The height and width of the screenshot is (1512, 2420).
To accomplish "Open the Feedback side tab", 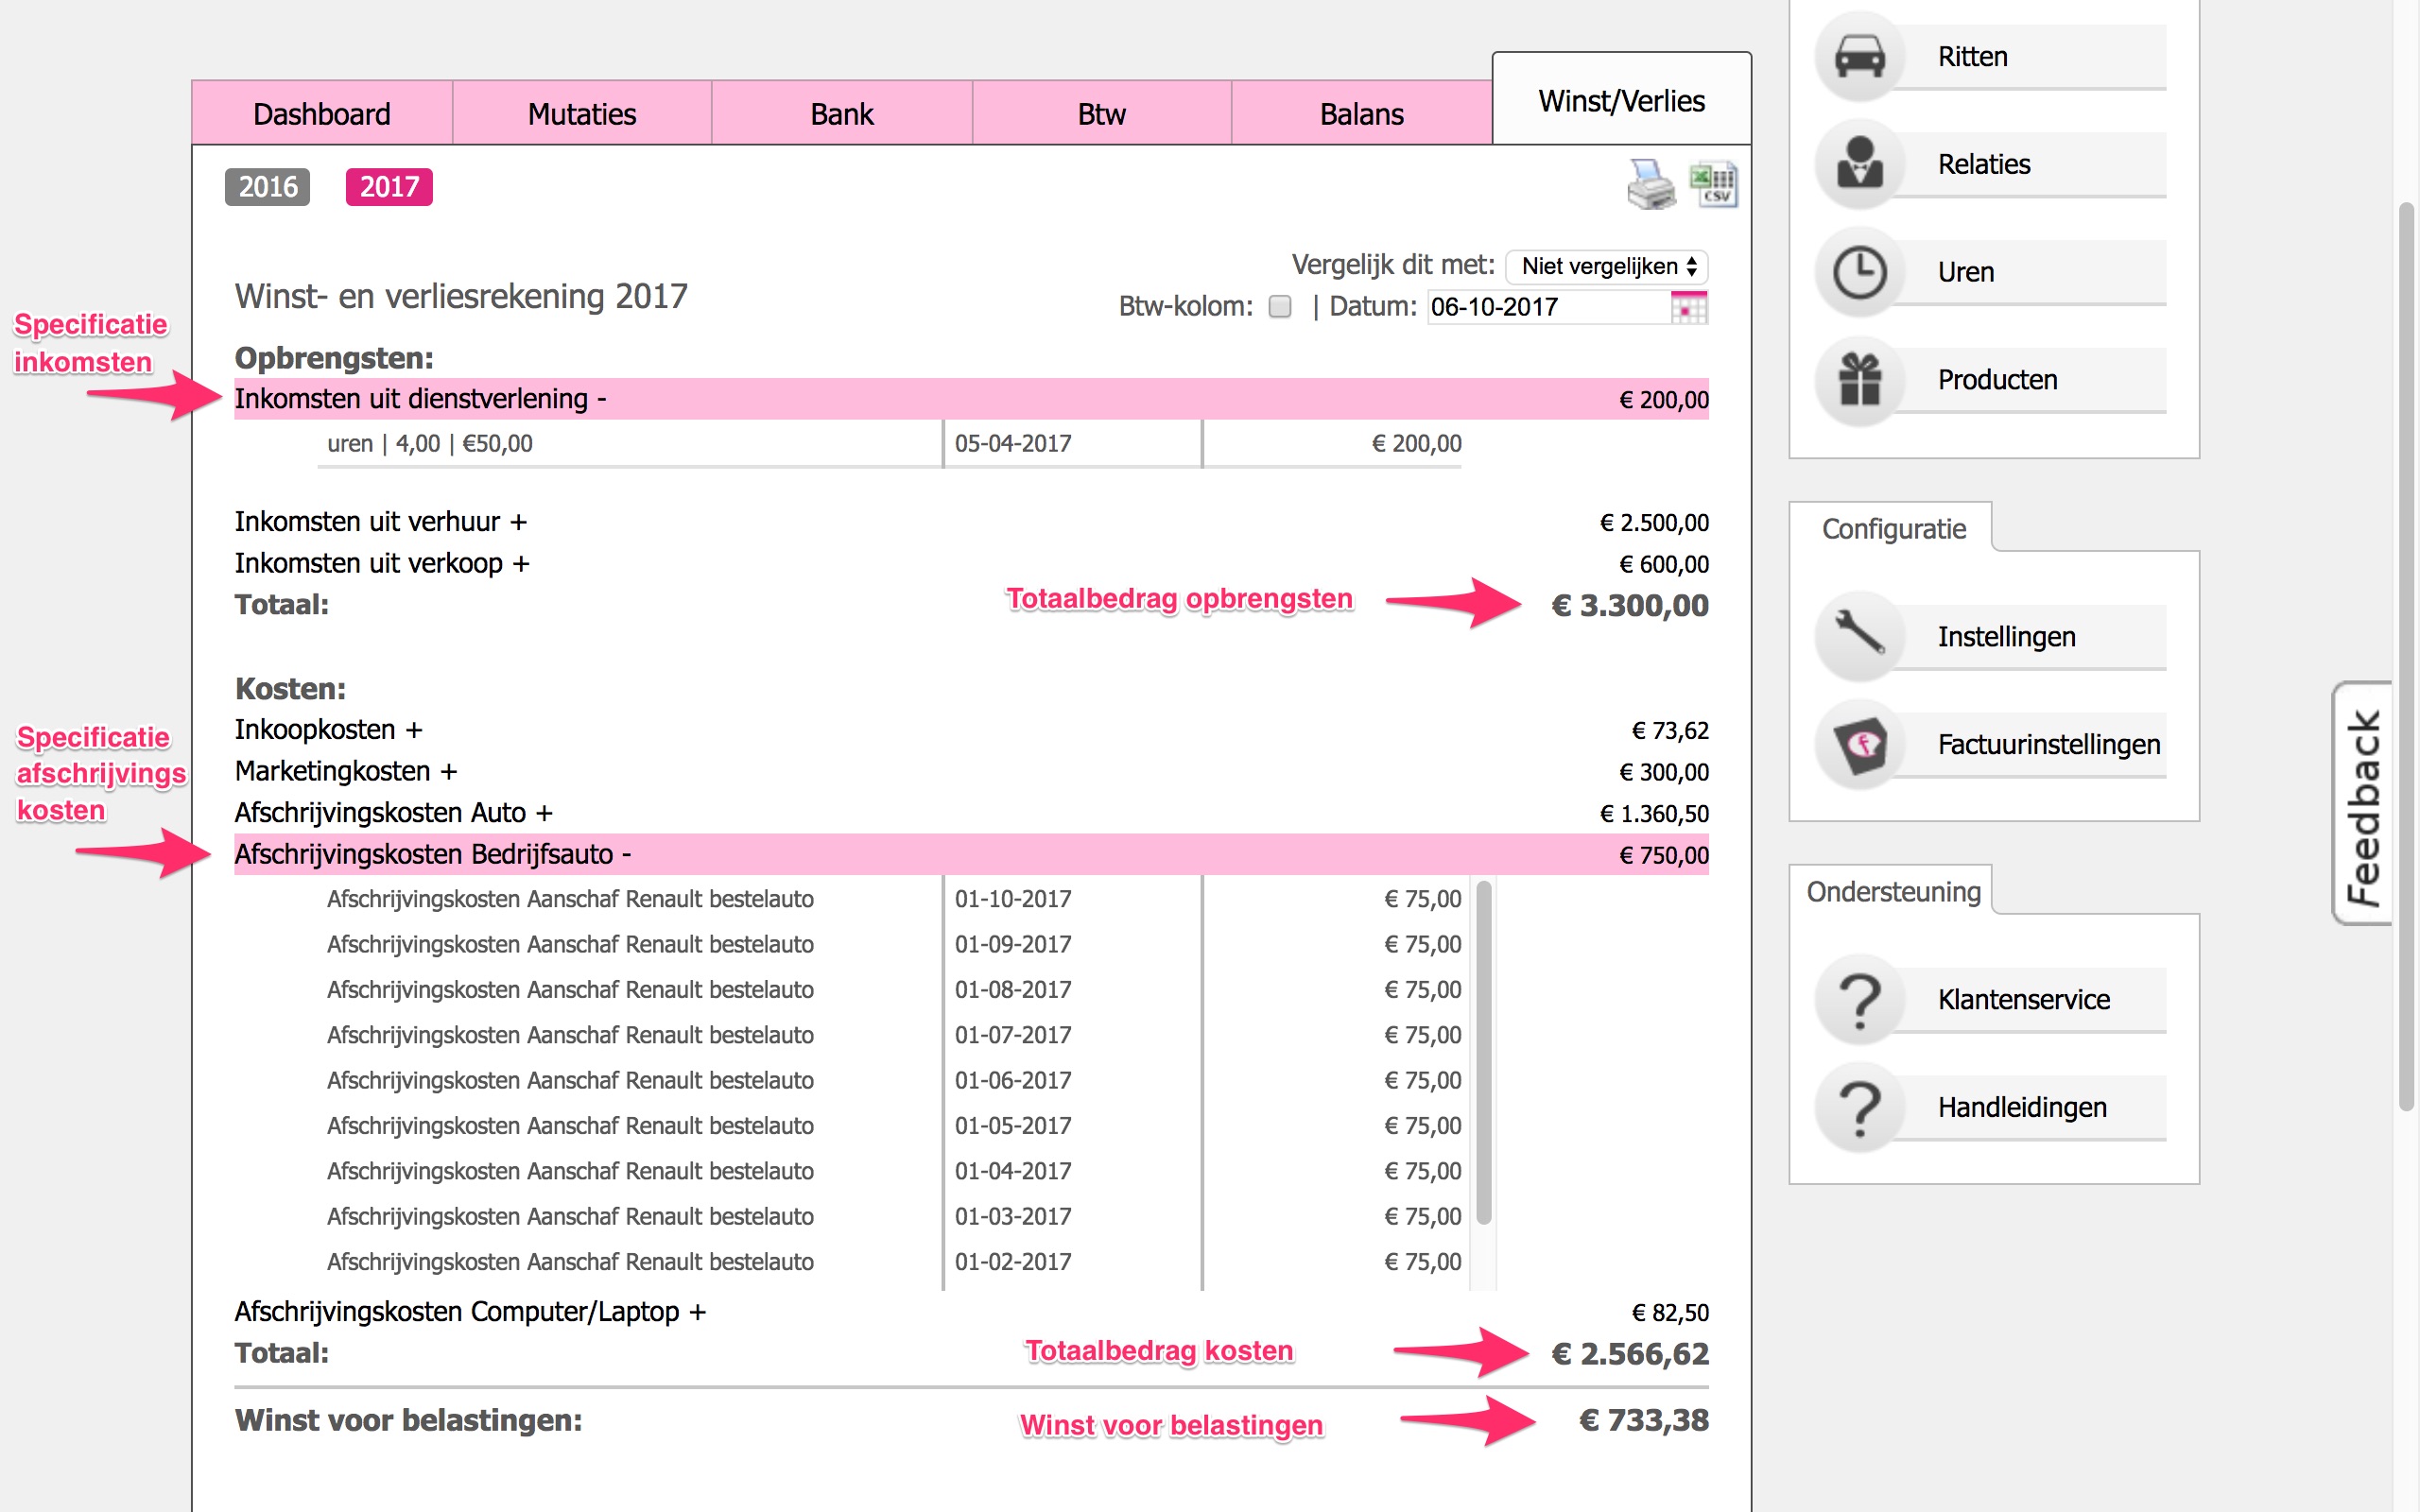I will pyautogui.click(x=2362, y=804).
